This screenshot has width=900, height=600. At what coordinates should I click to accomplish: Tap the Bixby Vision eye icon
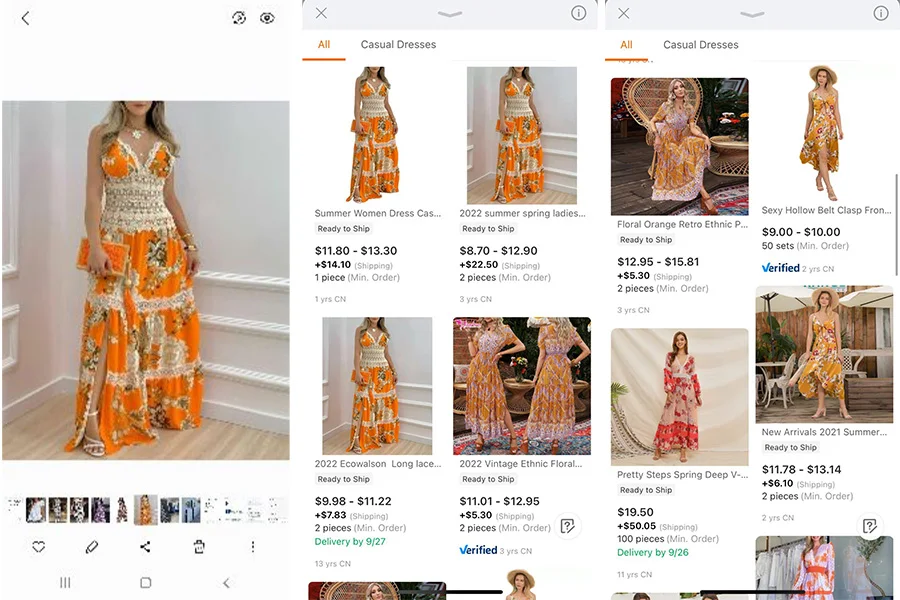pos(267,18)
